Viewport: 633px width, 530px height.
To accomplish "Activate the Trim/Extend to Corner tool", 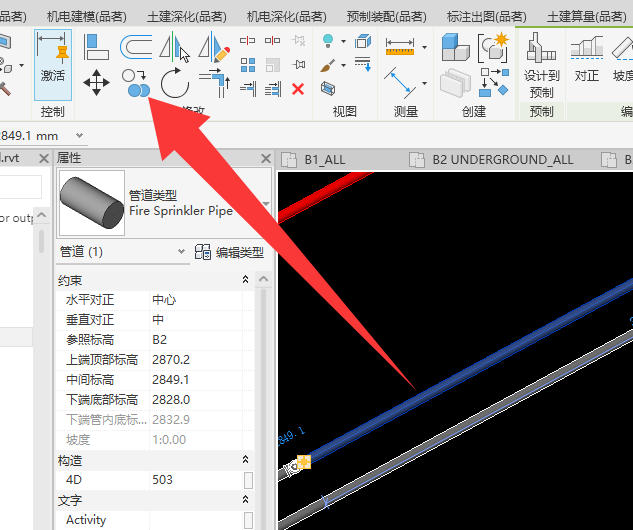I will [x=214, y=83].
